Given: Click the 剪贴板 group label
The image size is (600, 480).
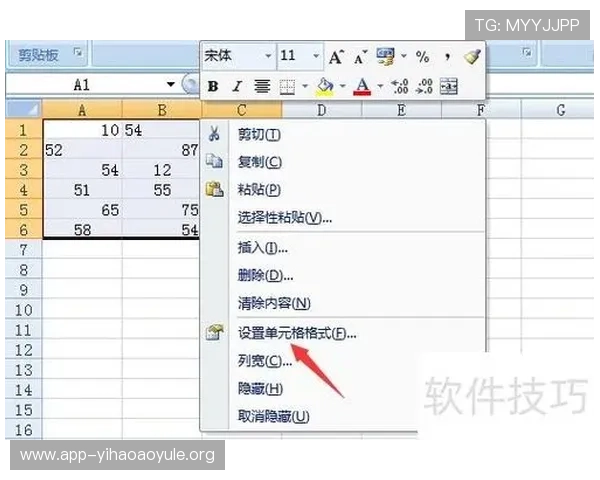Looking at the screenshot, I should (x=38, y=55).
